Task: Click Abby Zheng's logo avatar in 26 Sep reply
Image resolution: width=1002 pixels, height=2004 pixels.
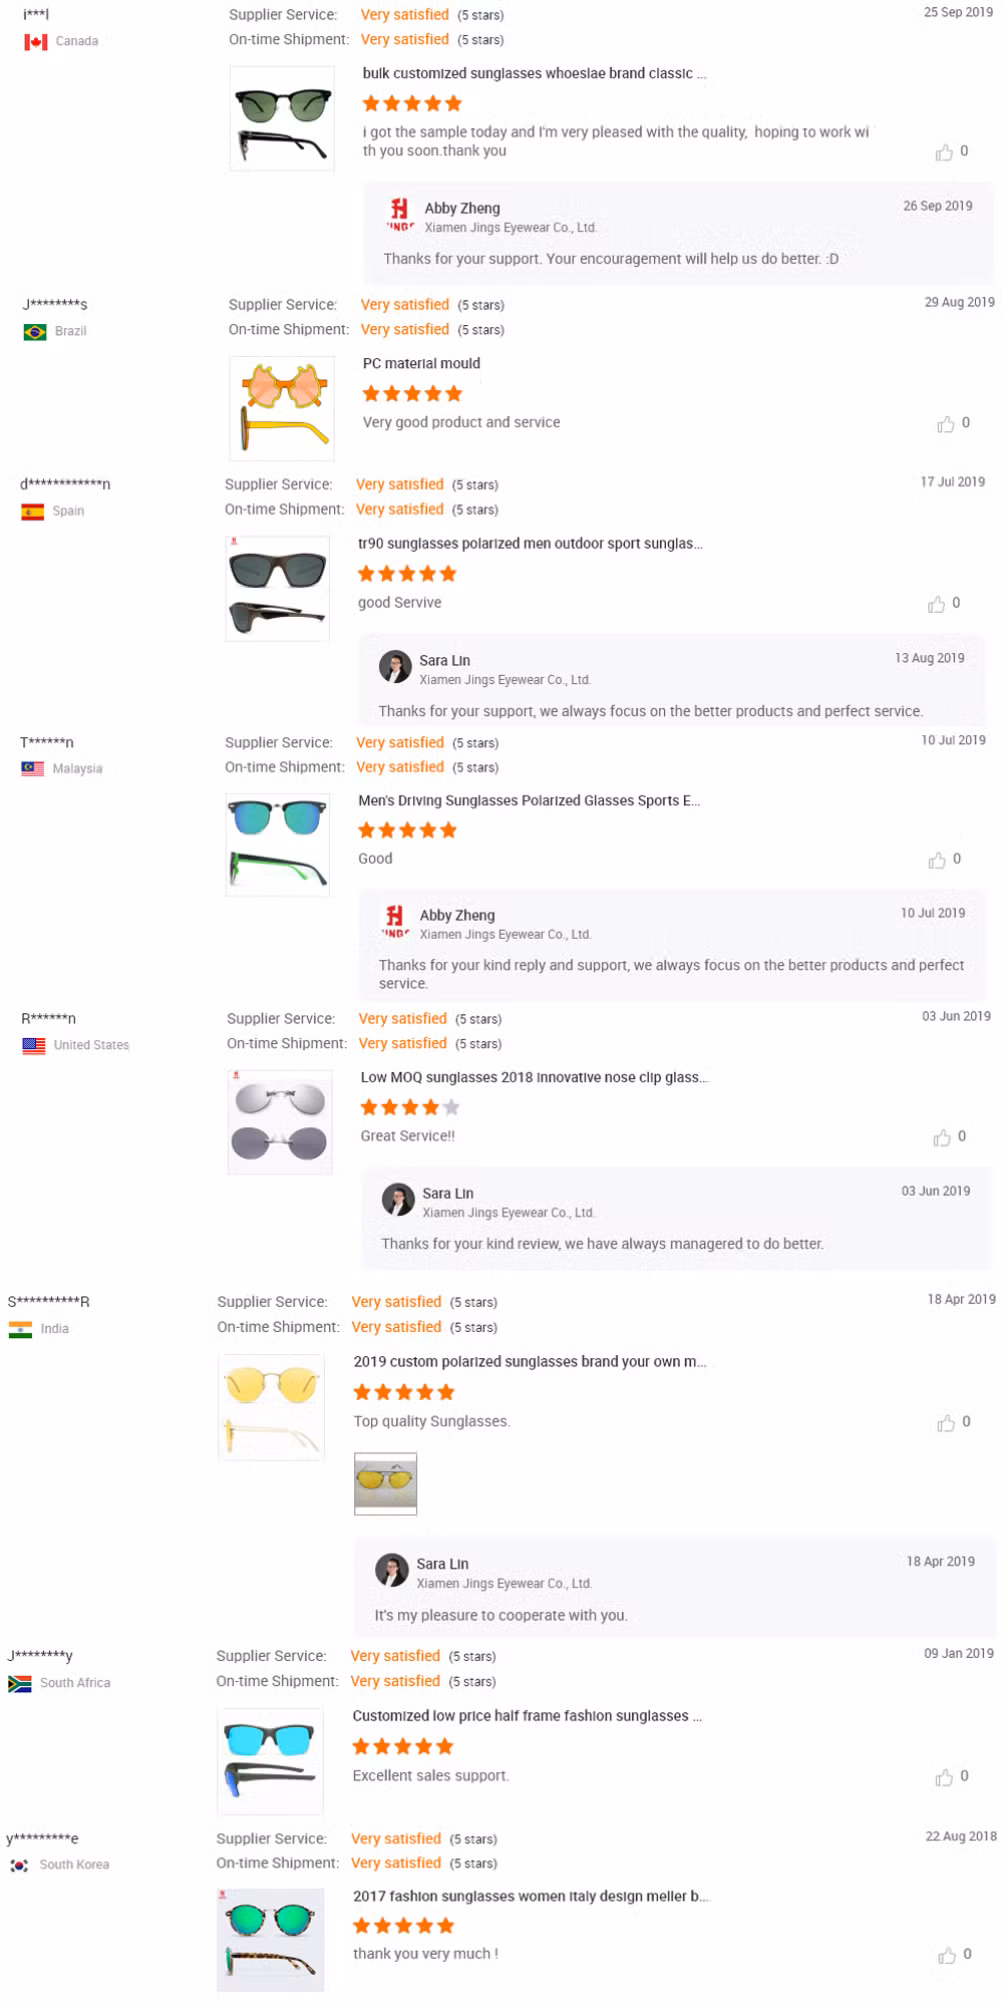Action: (399, 214)
